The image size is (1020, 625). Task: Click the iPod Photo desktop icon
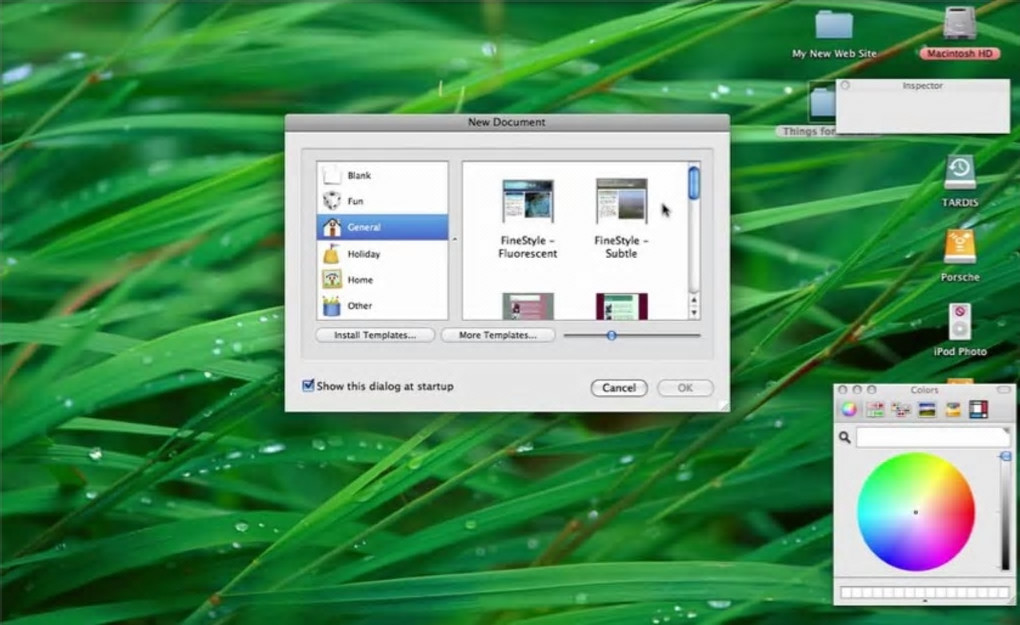point(959,322)
